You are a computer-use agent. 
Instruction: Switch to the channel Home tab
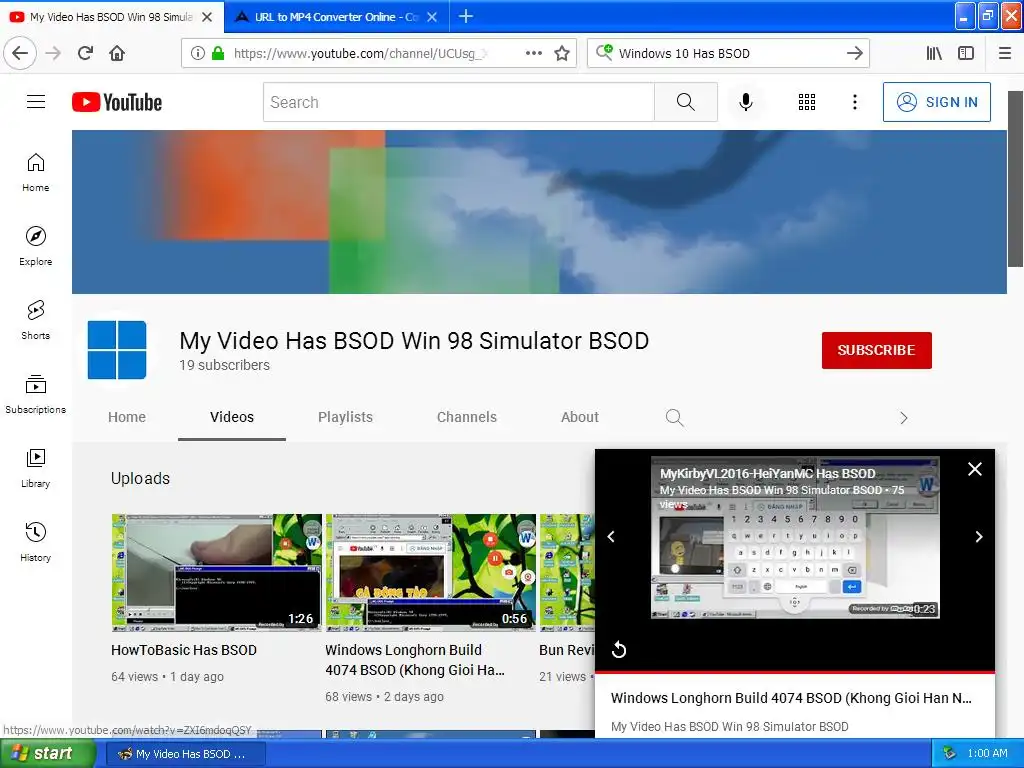coord(127,417)
